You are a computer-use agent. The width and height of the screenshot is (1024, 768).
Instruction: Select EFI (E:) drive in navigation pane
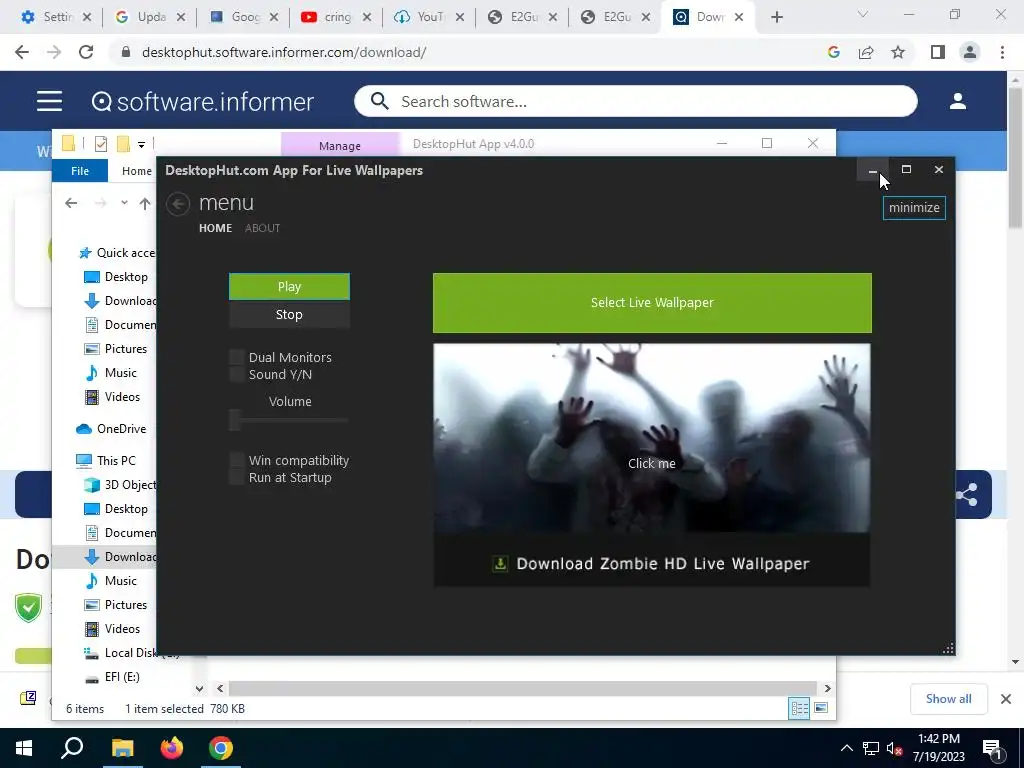(112, 677)
